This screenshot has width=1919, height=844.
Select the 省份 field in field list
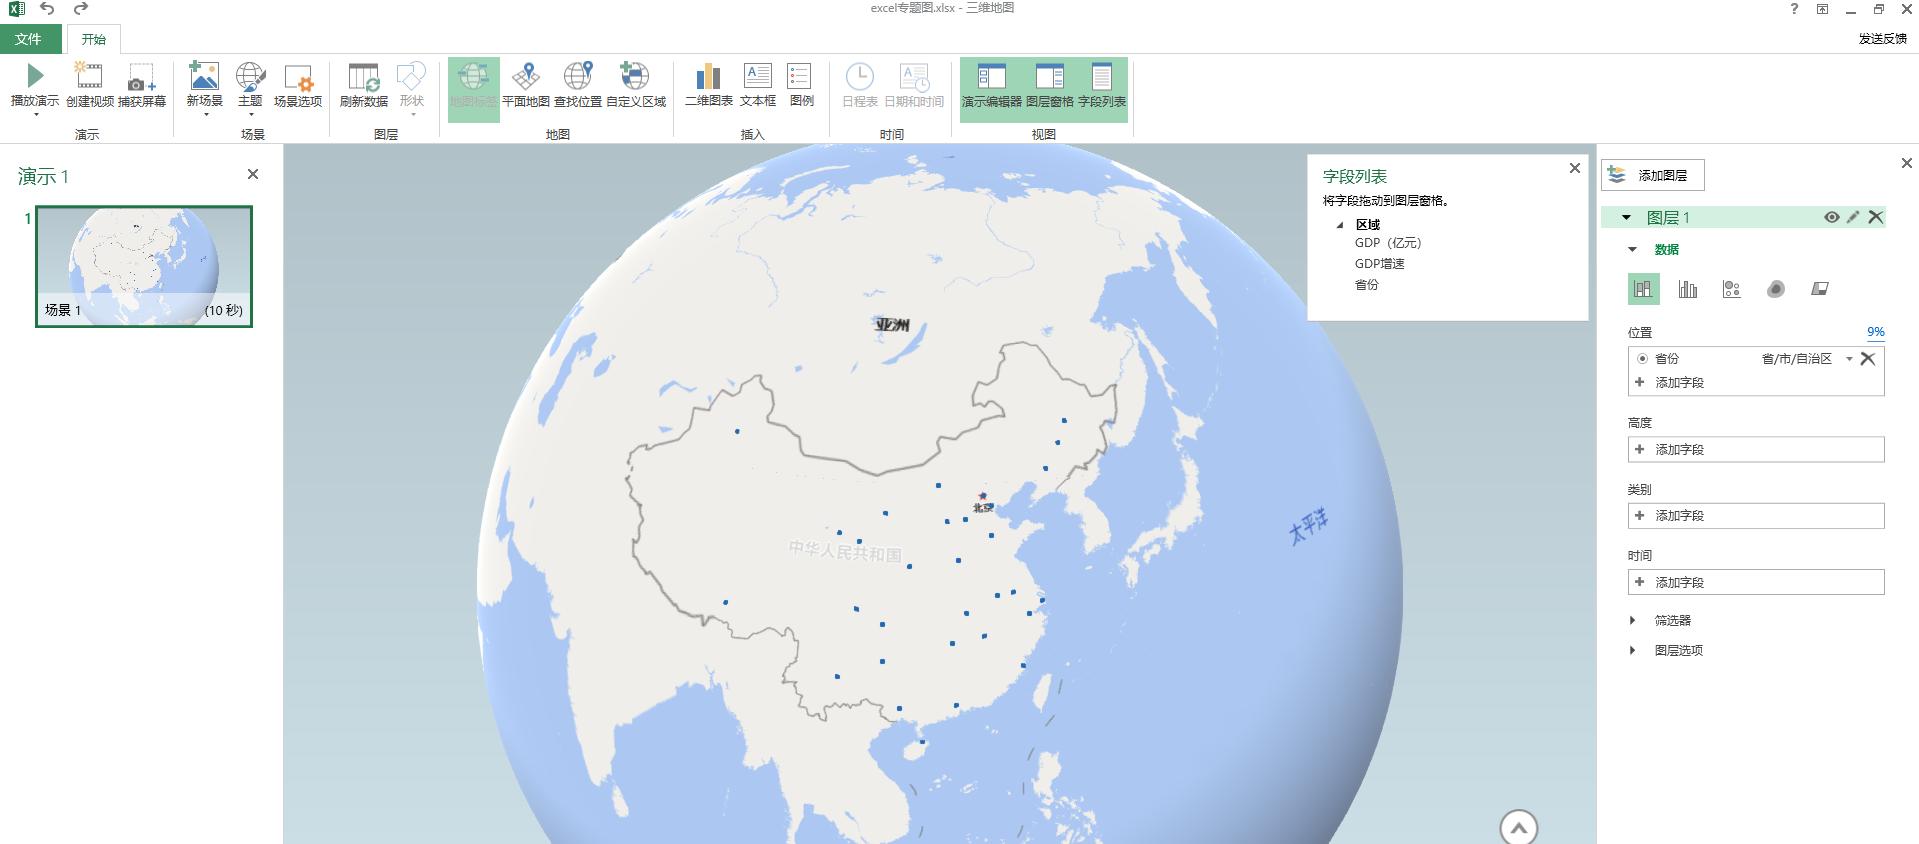pos(1367,285)
